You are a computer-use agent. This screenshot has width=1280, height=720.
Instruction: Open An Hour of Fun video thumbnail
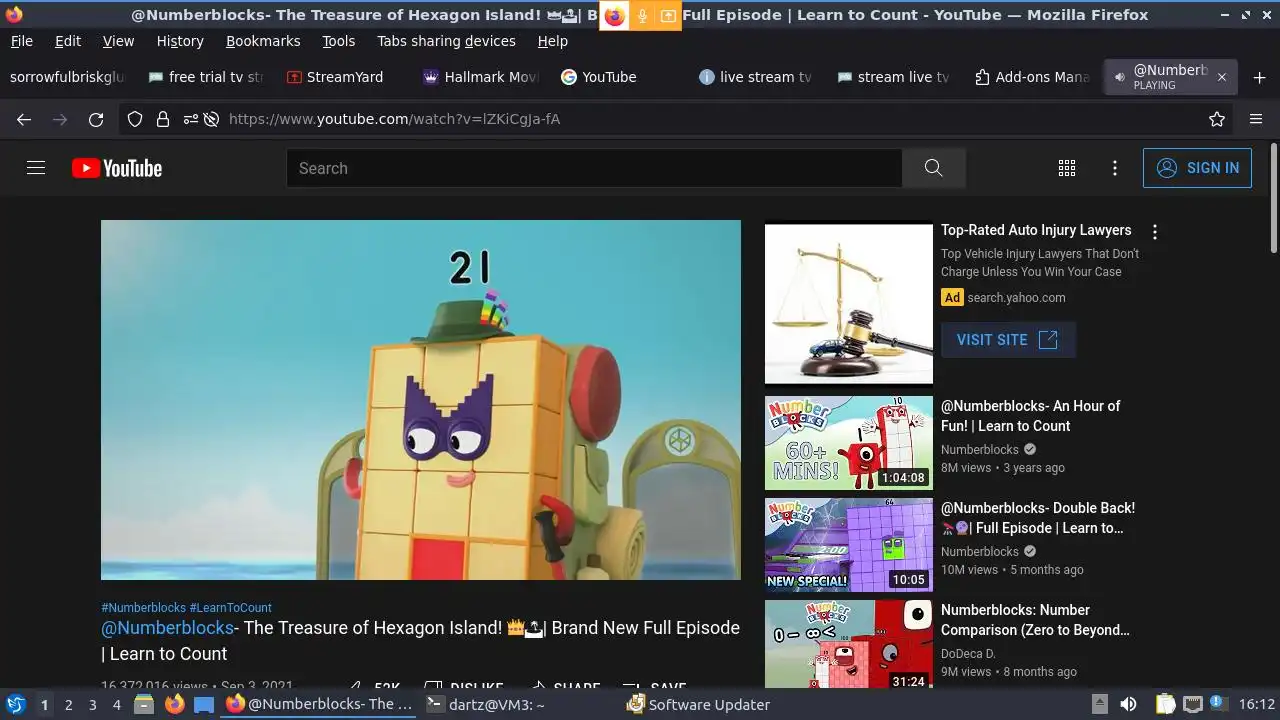coord(849,443)
